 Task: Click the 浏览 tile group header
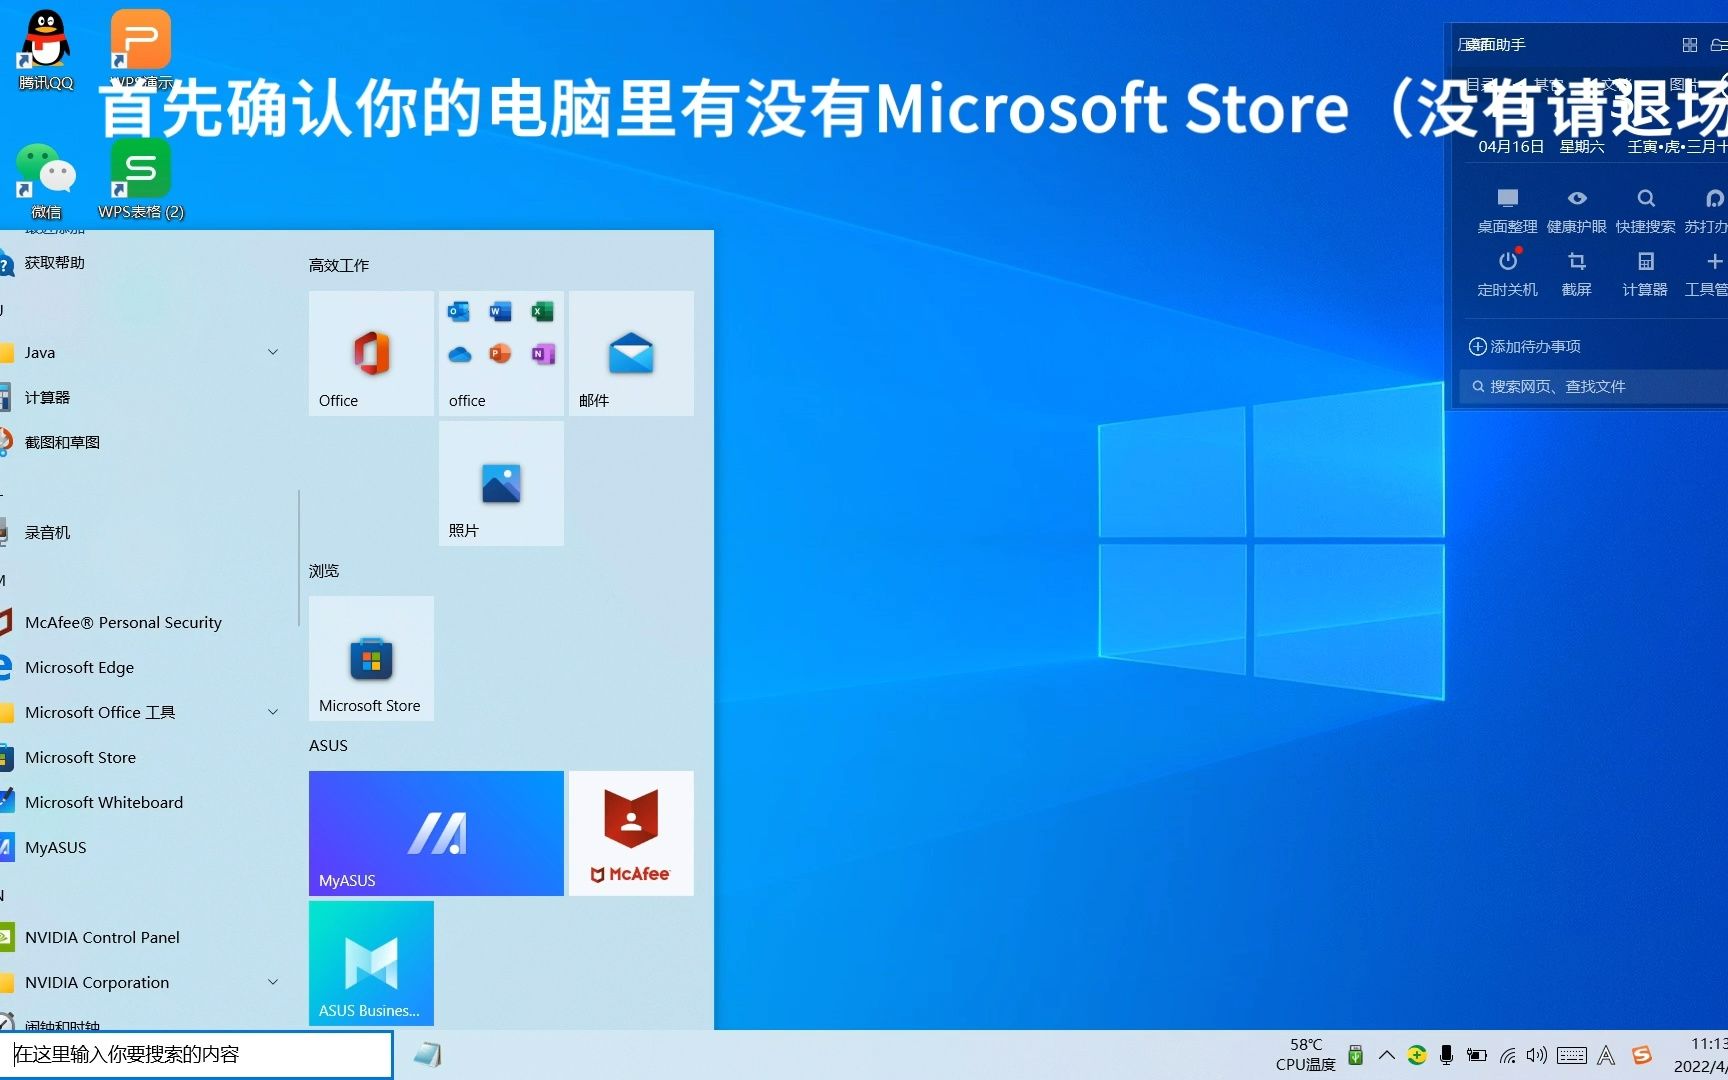323,570
